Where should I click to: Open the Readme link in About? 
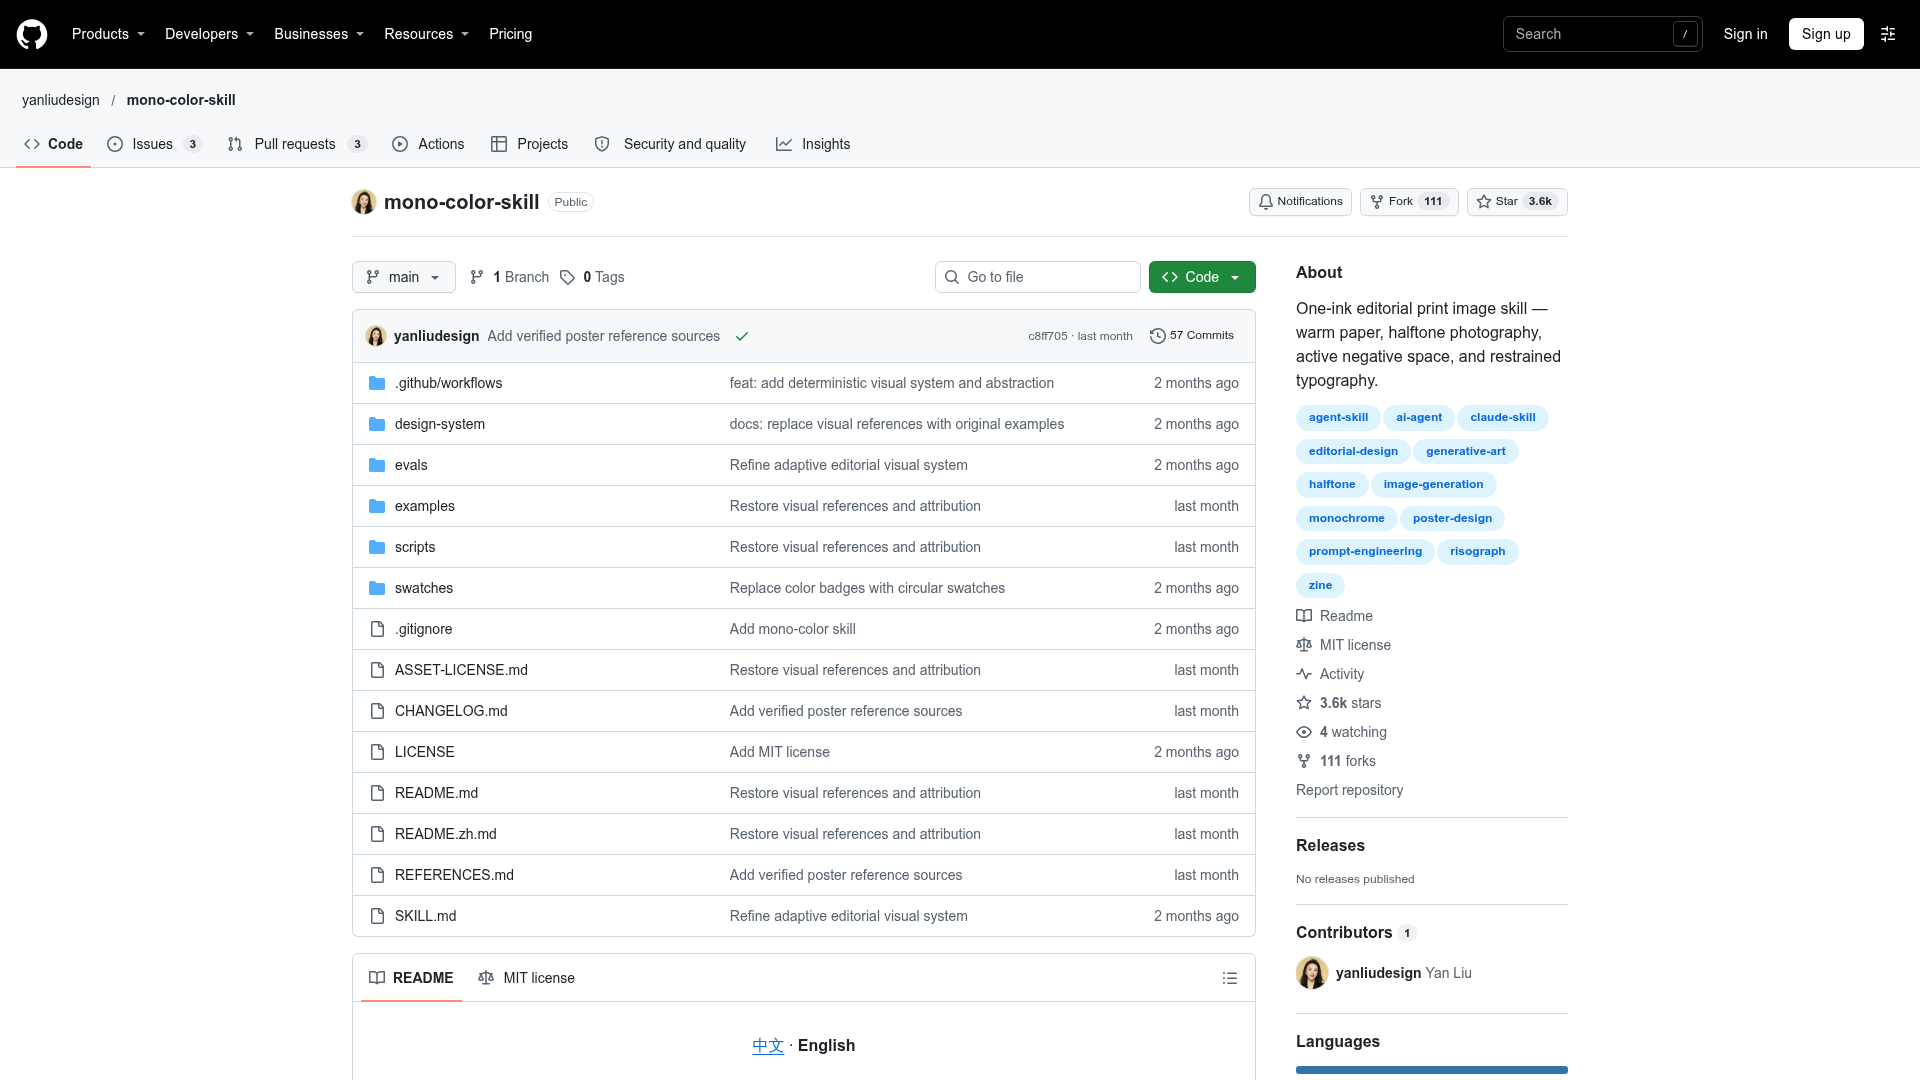tap(1334, 616)
